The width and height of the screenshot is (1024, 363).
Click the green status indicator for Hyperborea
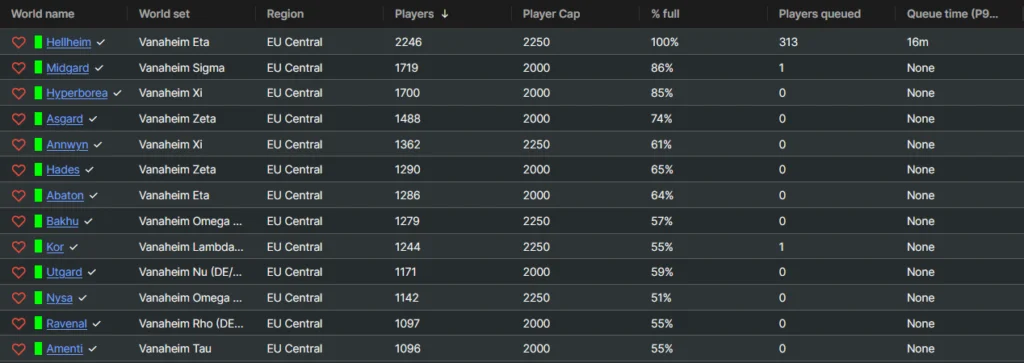point(39,93)
